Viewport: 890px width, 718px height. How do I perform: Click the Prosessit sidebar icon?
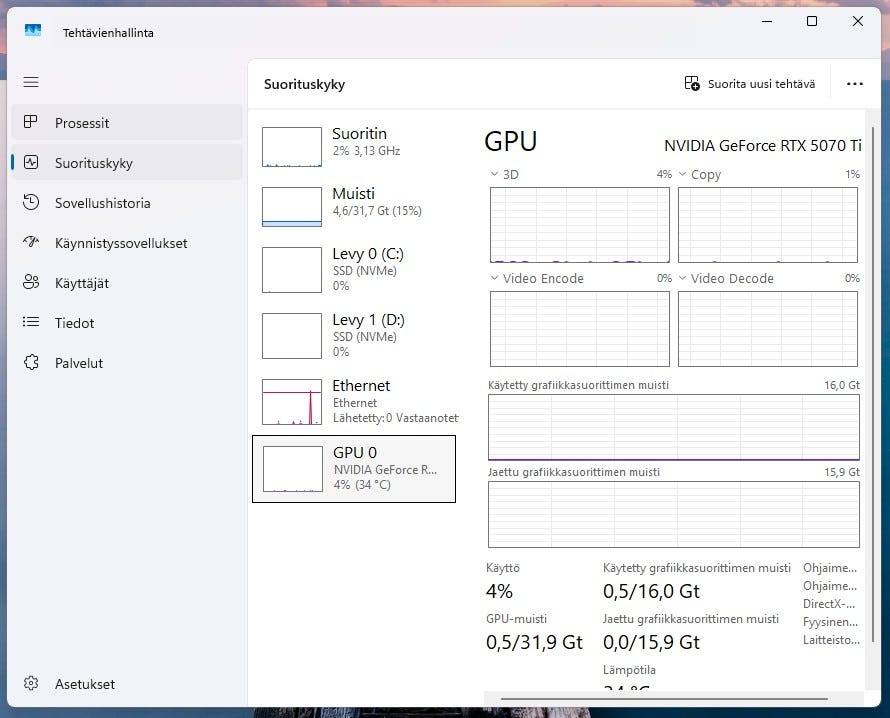pos(31,122)
